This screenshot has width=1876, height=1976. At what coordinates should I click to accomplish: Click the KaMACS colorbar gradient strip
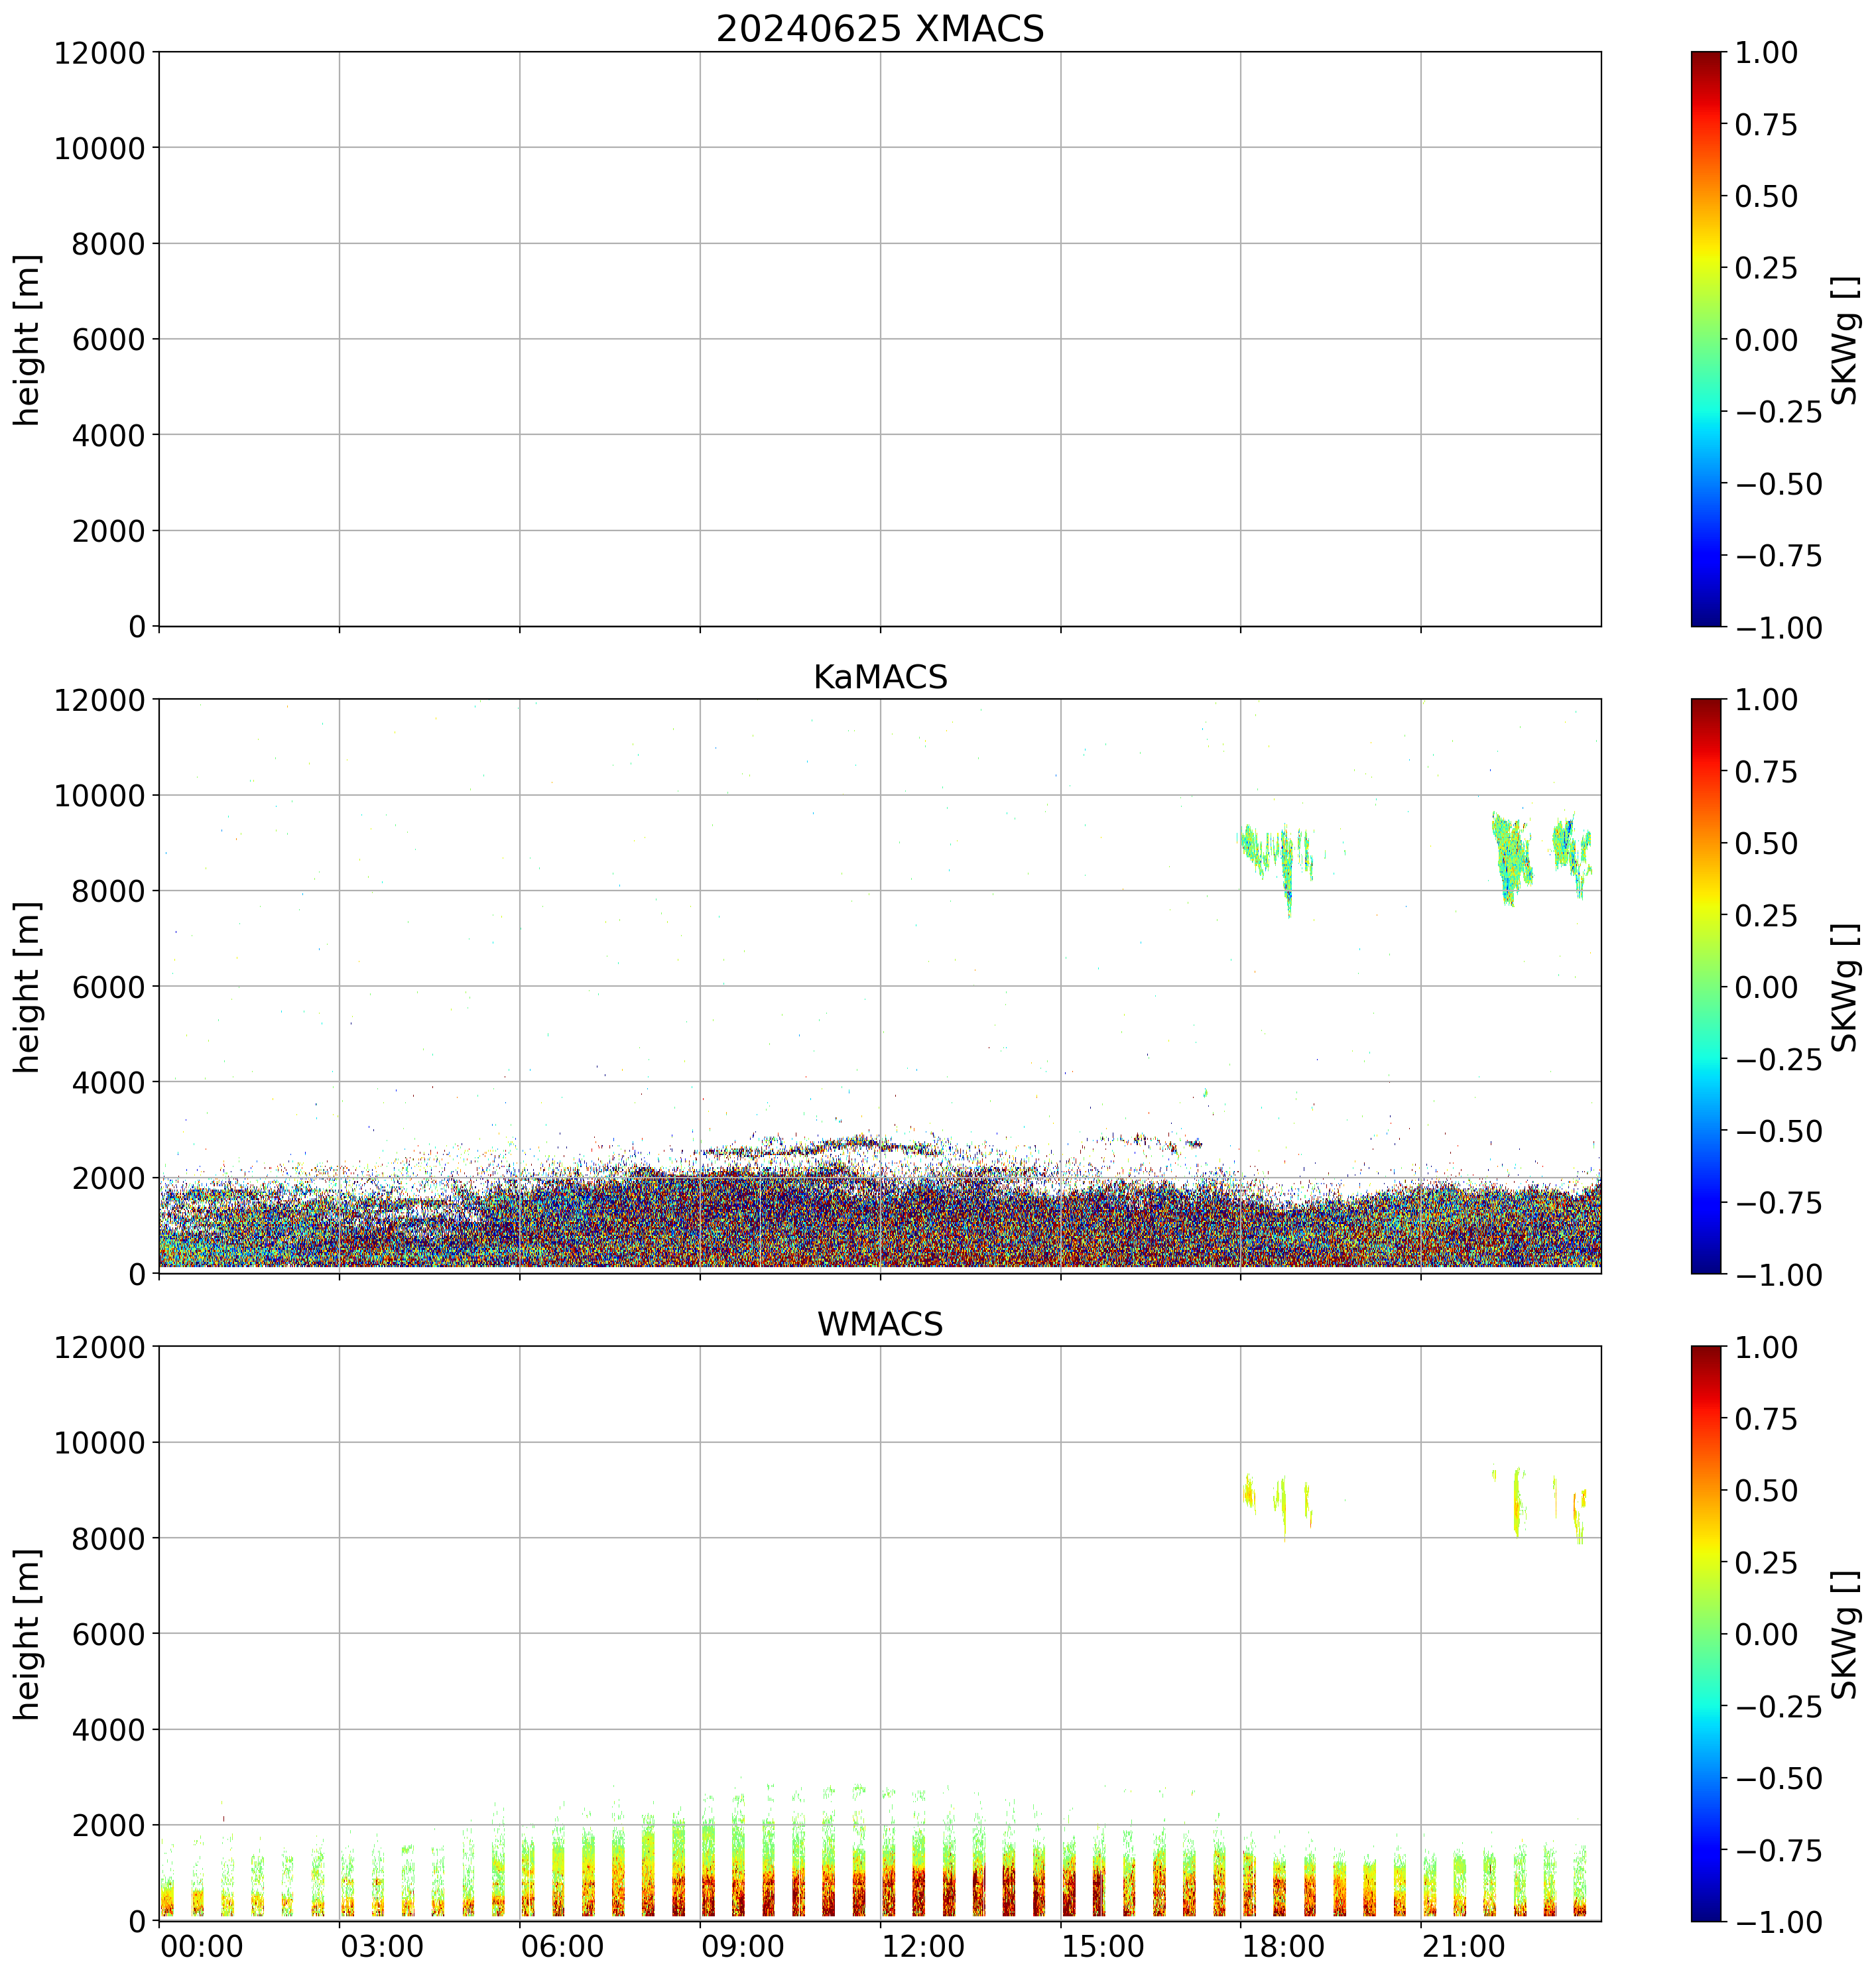1706,986
